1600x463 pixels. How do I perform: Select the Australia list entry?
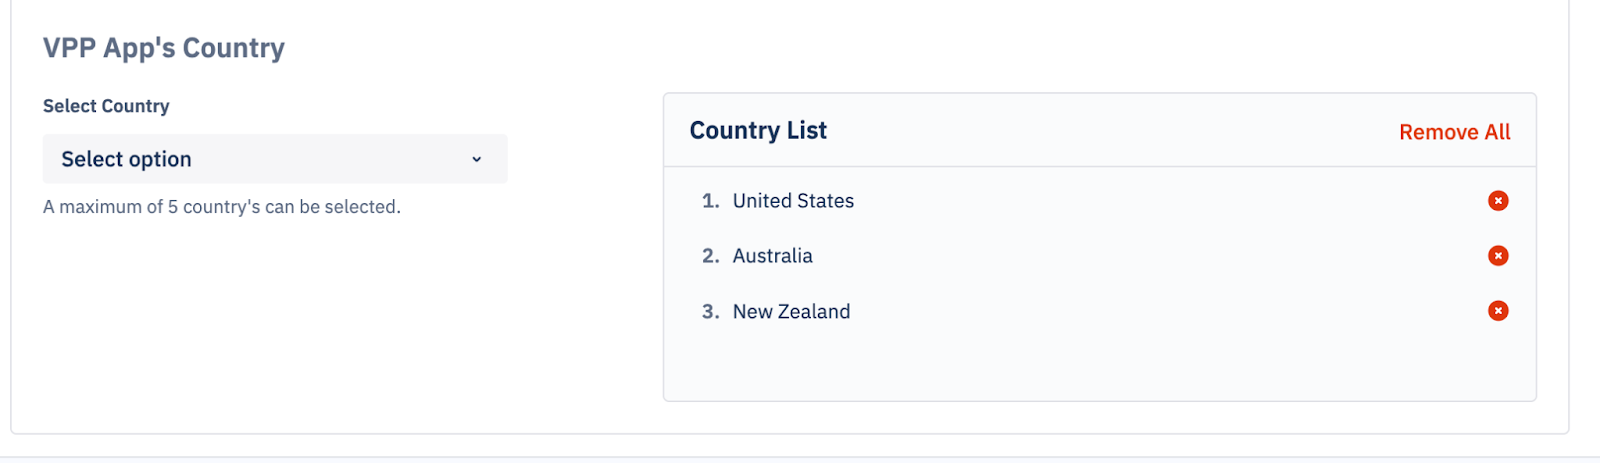[x=772, y=256]
